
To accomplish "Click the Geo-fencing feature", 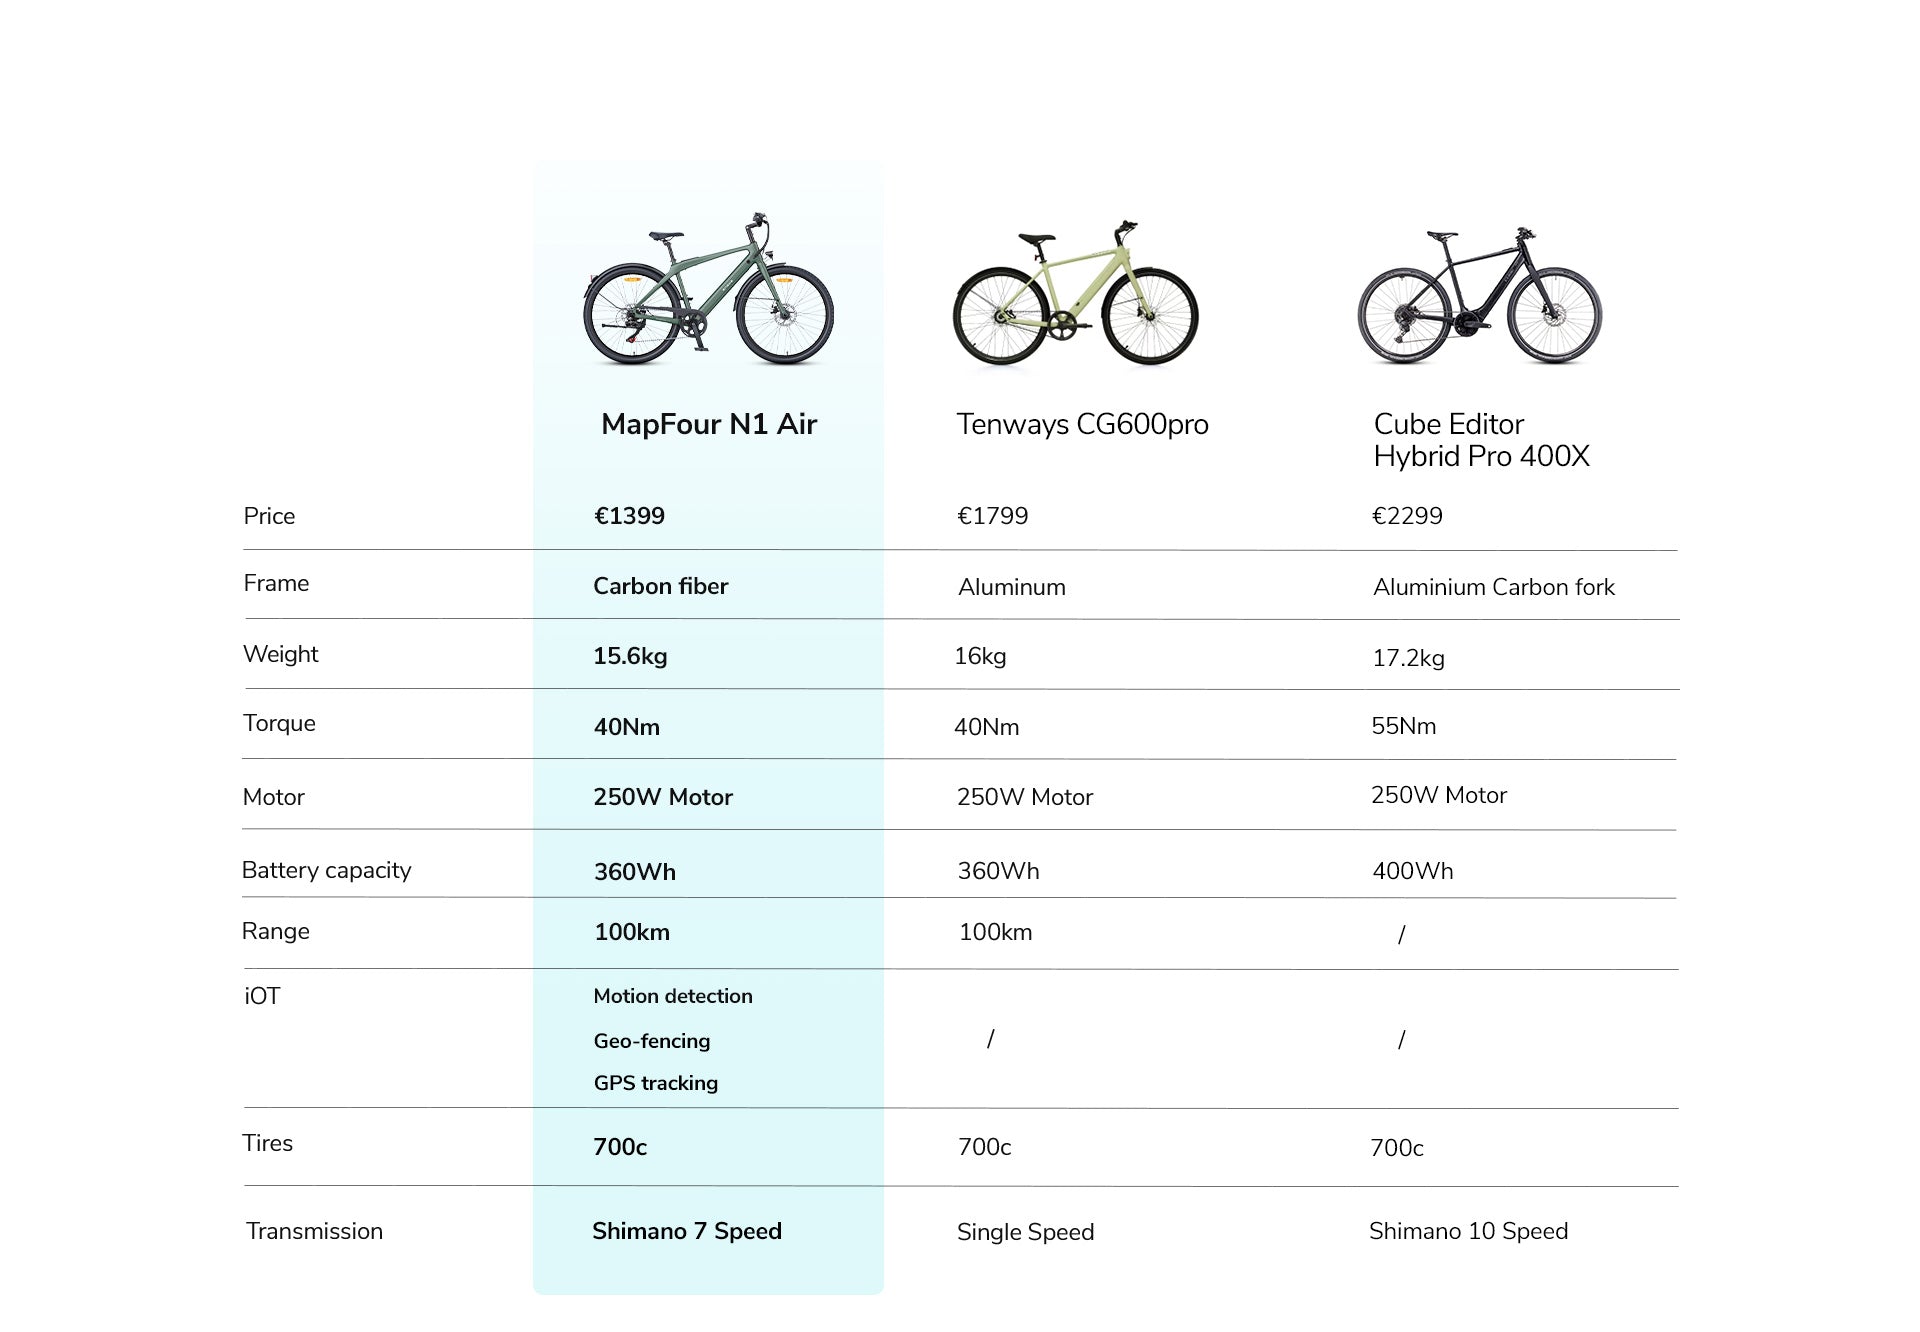I will click(x=651, y=1041).
